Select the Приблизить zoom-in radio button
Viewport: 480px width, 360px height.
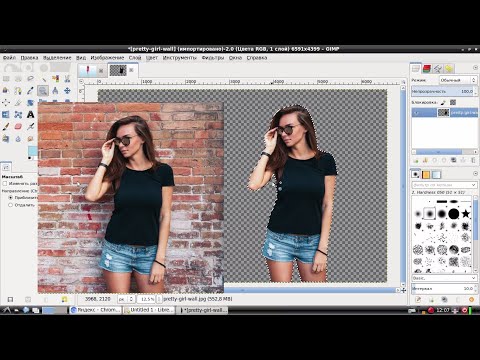pos(10,198)
